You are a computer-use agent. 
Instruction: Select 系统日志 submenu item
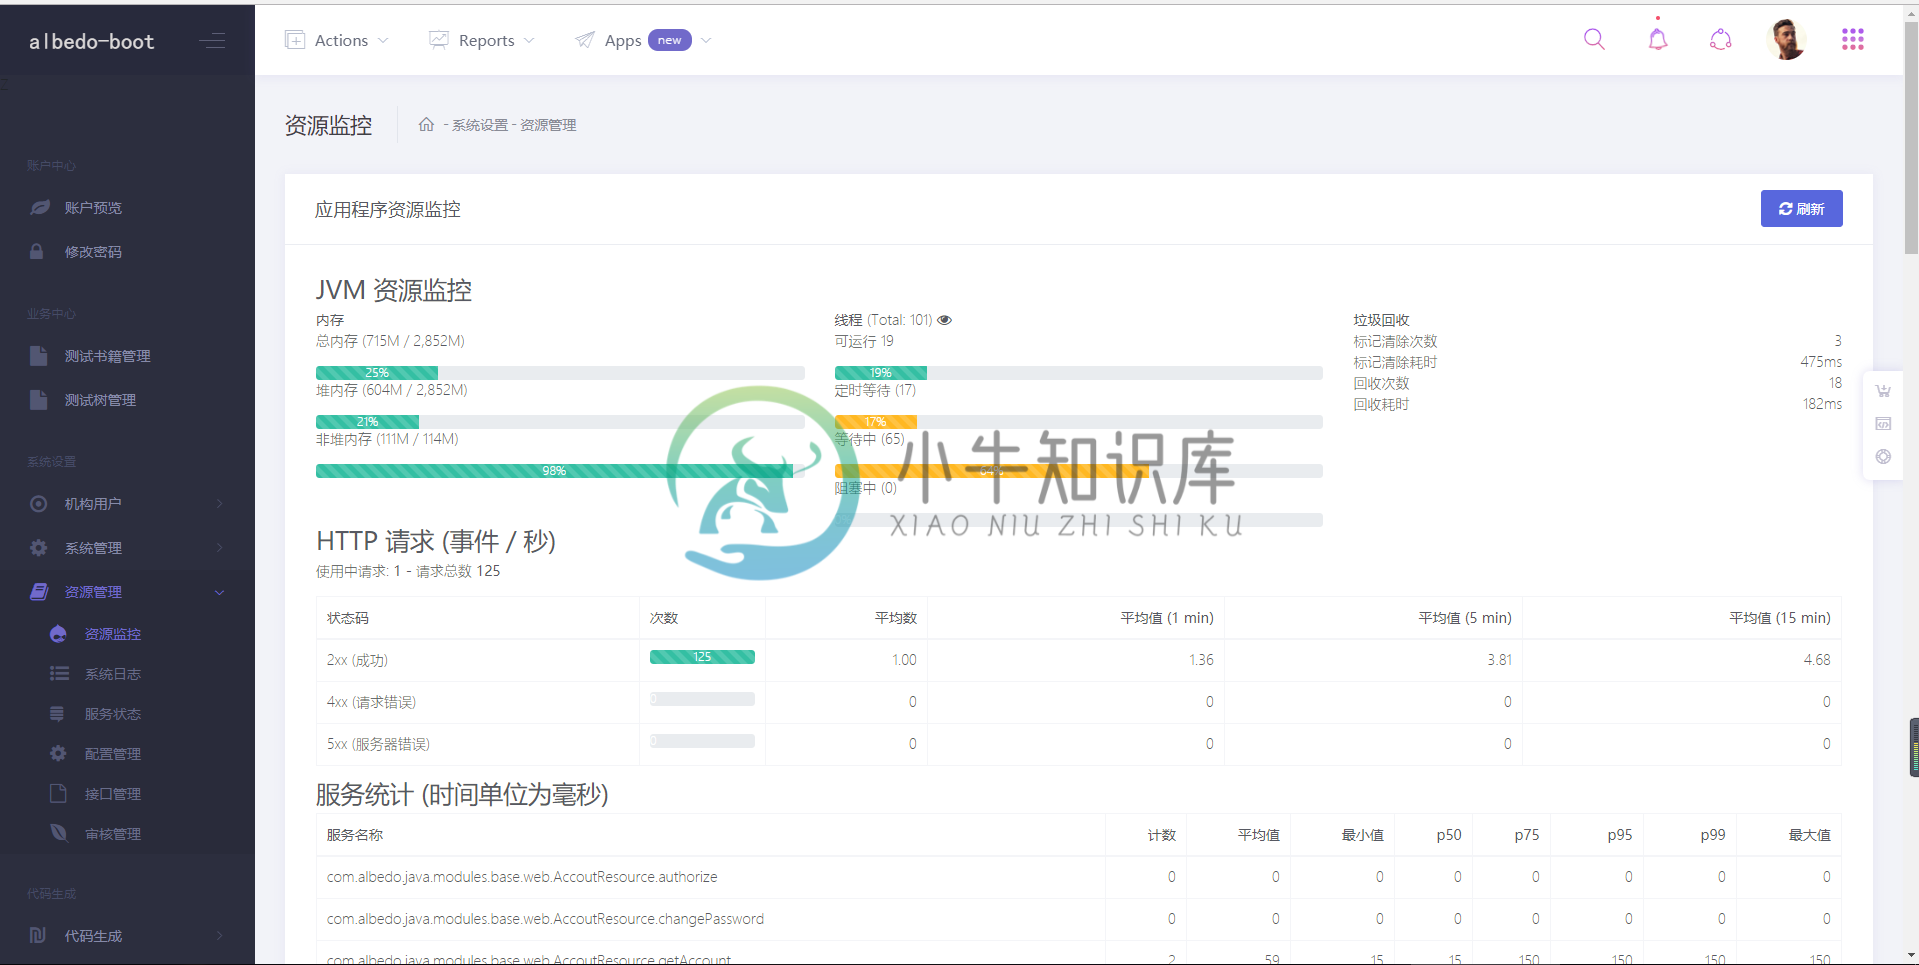[x=127, y=674]
